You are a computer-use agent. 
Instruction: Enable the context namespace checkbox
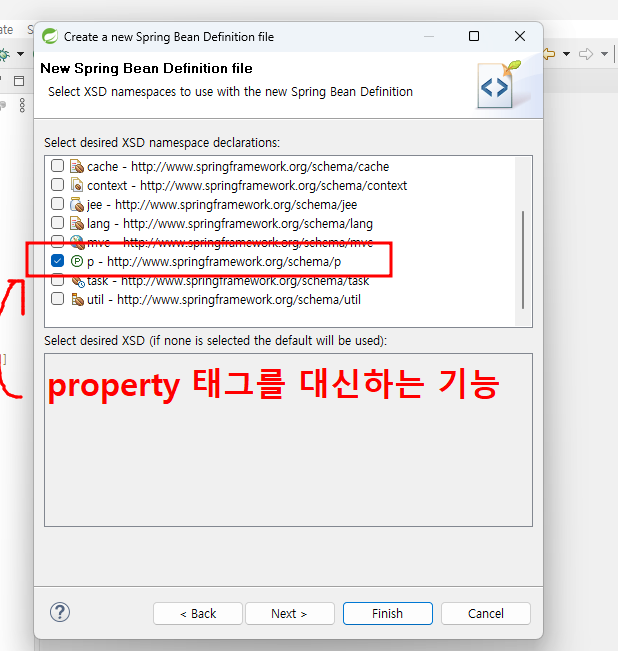(57, 185)
